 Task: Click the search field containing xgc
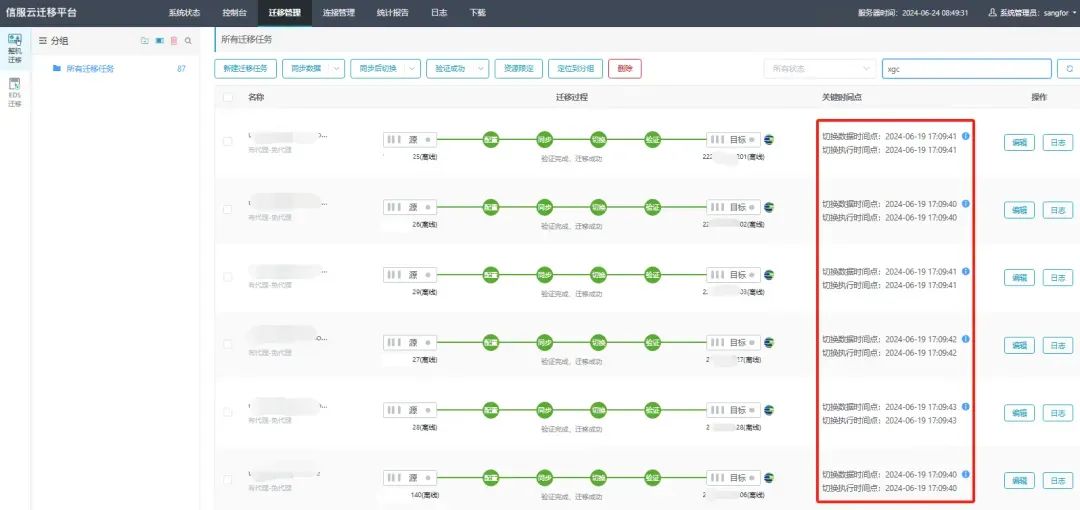(x=967, y=69)
